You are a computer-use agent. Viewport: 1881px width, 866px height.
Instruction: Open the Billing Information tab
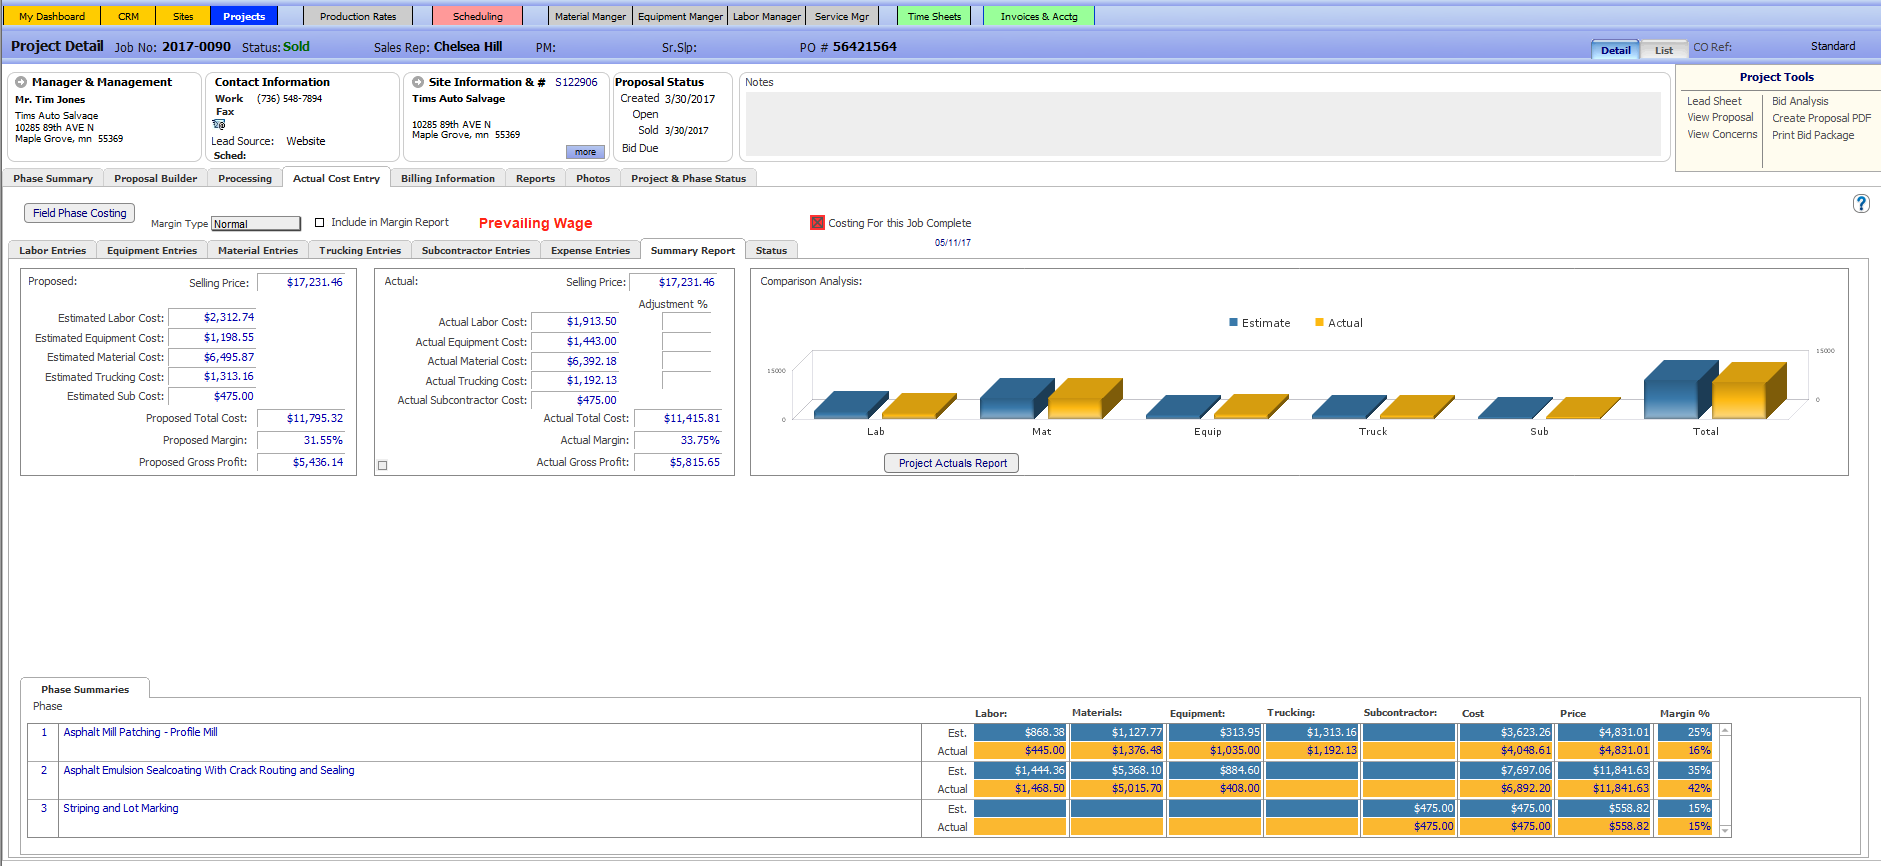(448, 178)
